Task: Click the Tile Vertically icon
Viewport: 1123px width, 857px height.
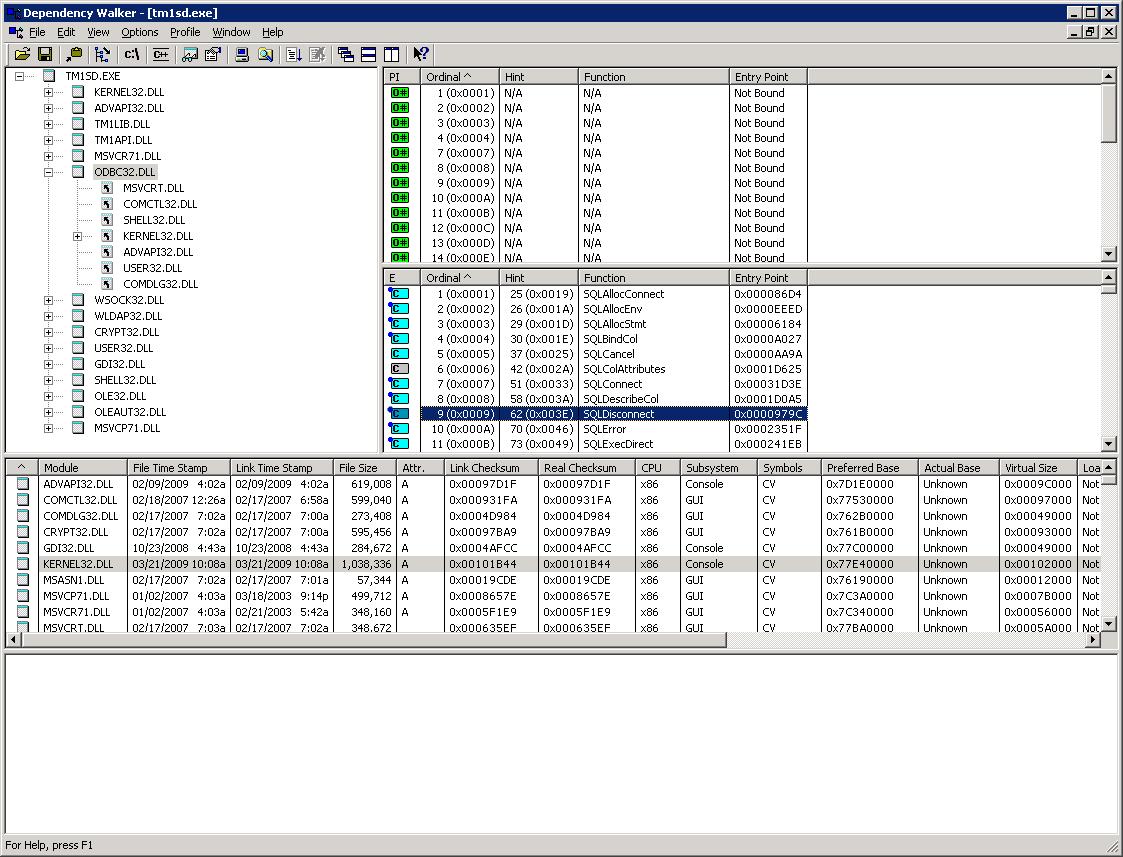Action: [392, 54]
